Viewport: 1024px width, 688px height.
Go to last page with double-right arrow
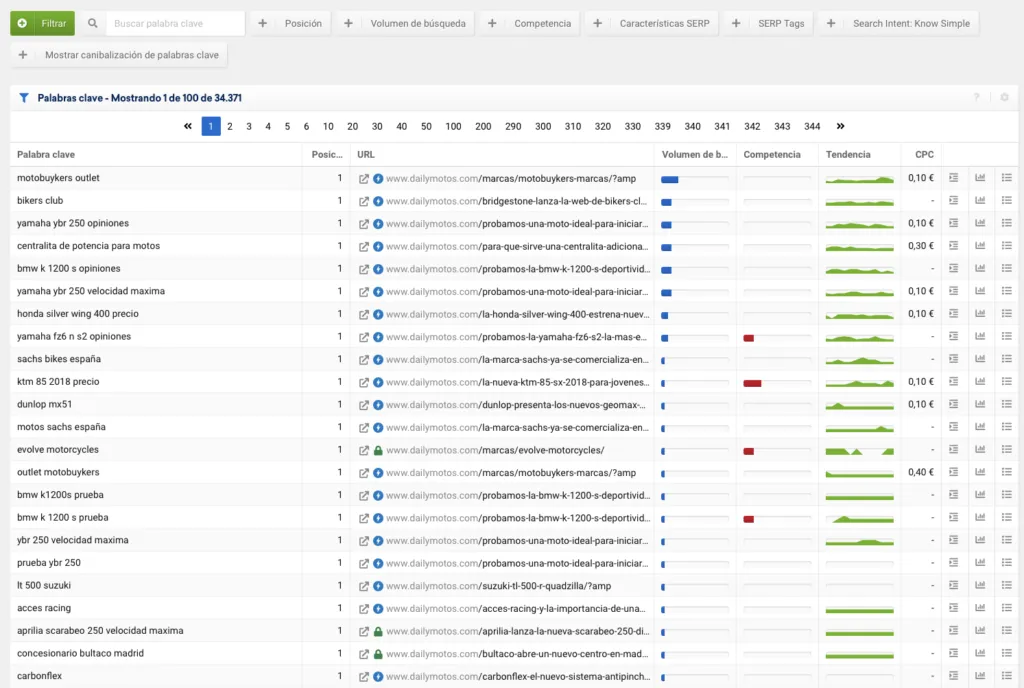[x=840, y=126]
